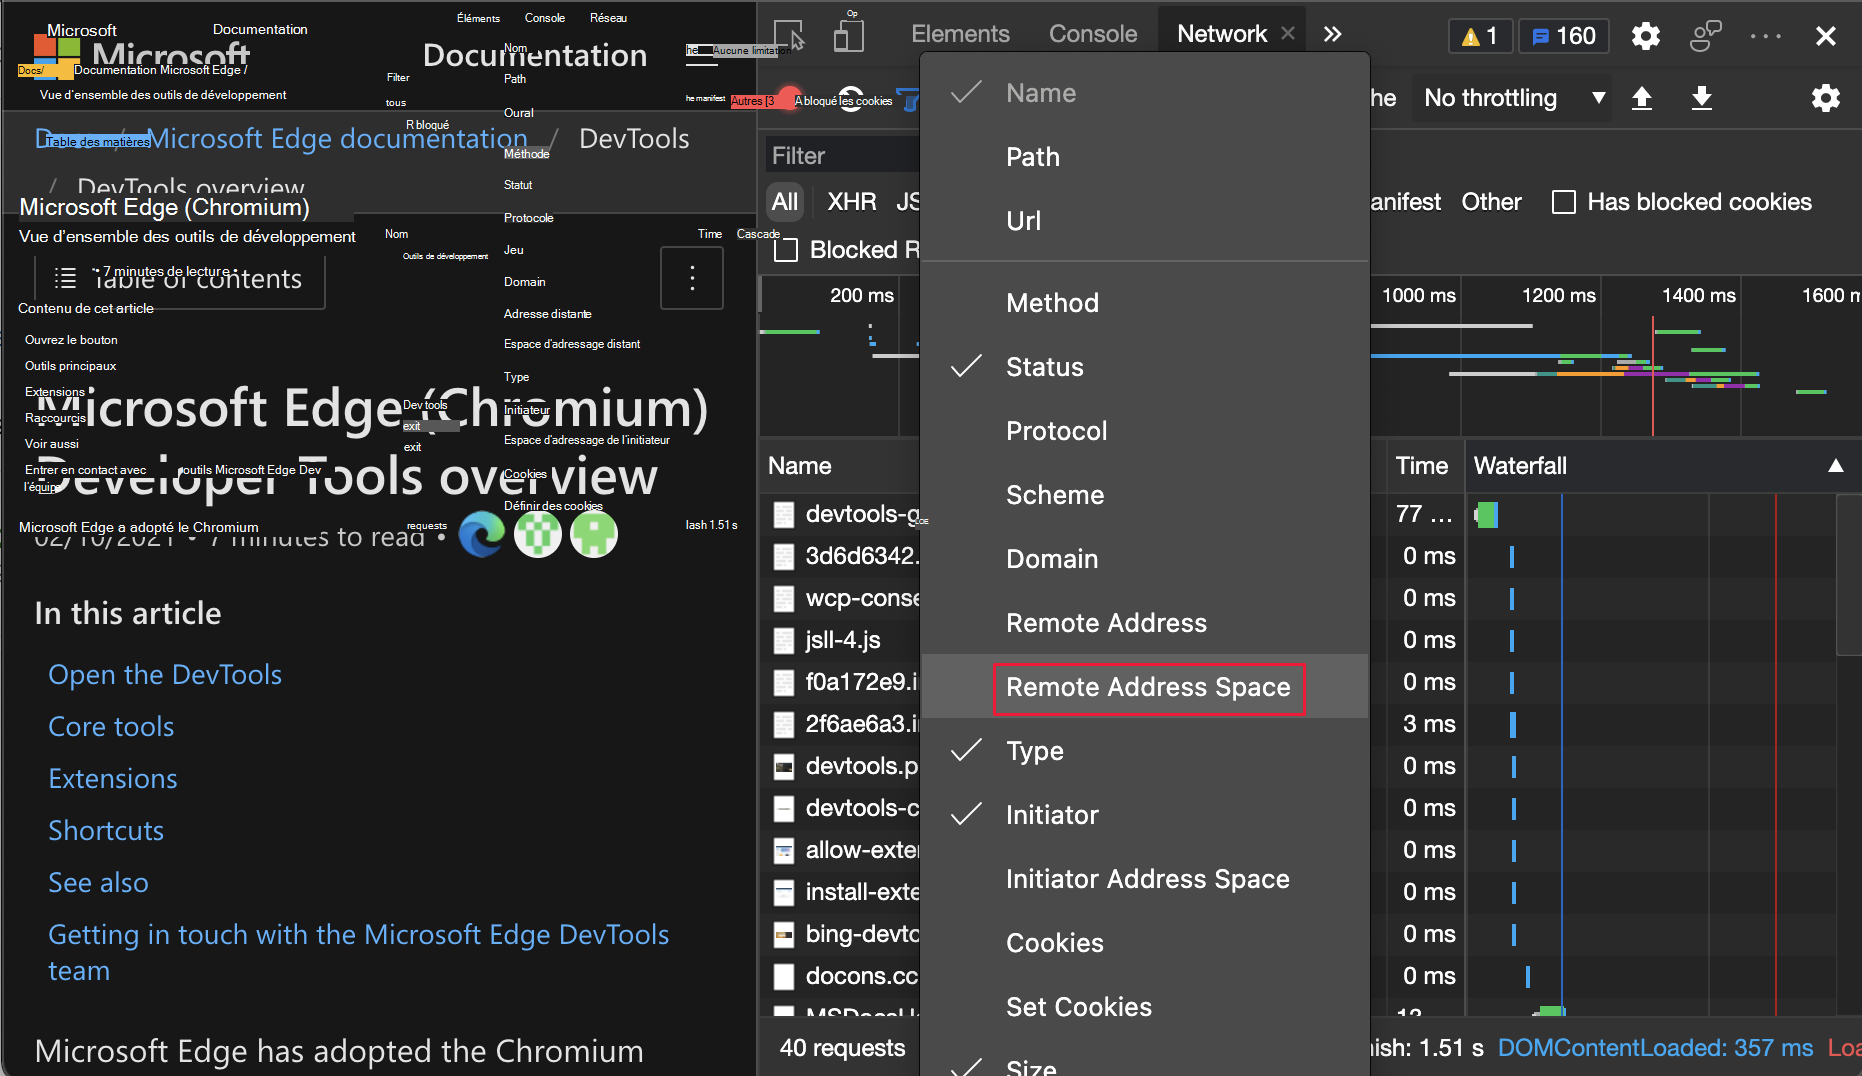The width and height of the screenshot is (1862, 1076).
Task: Open the No throttling dropdown
Action: 1510,98
